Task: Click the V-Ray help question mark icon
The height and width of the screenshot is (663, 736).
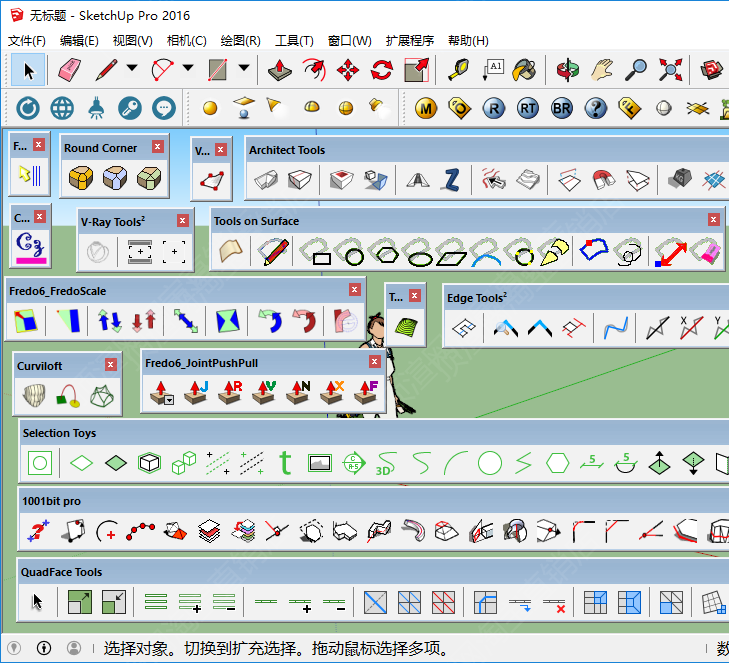Action: click(x=596, y=108)
